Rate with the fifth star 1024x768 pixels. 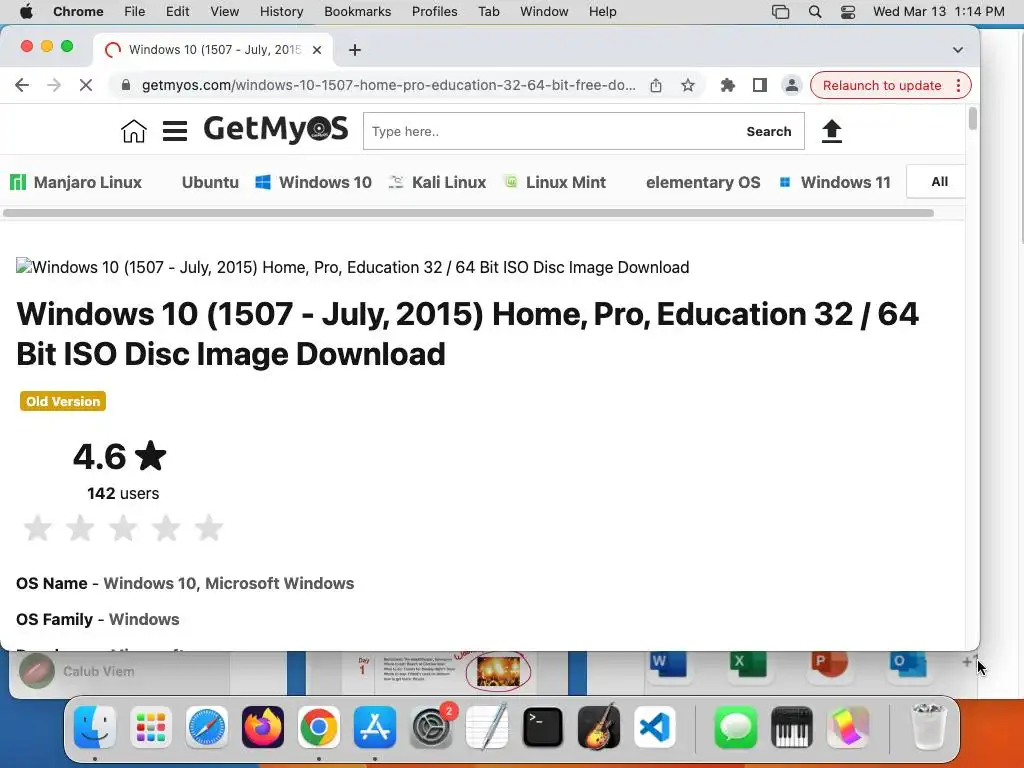coord(209,528)
